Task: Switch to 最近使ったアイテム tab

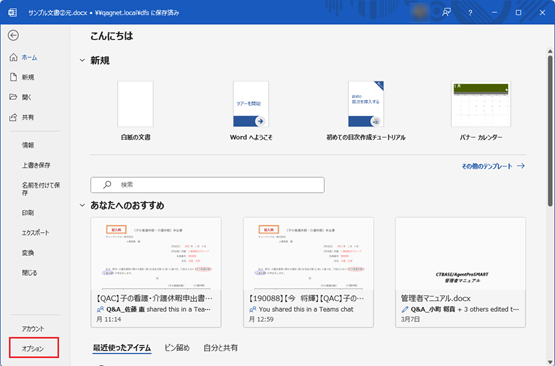Action: pos(122,348)
